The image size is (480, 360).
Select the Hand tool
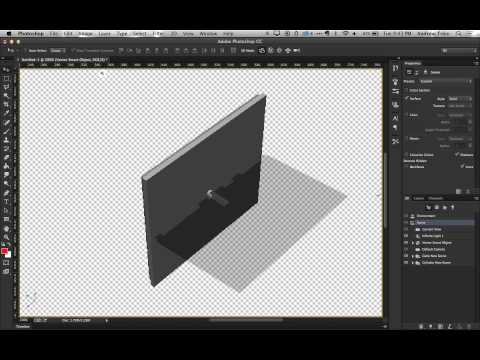[x=6, y=229]
